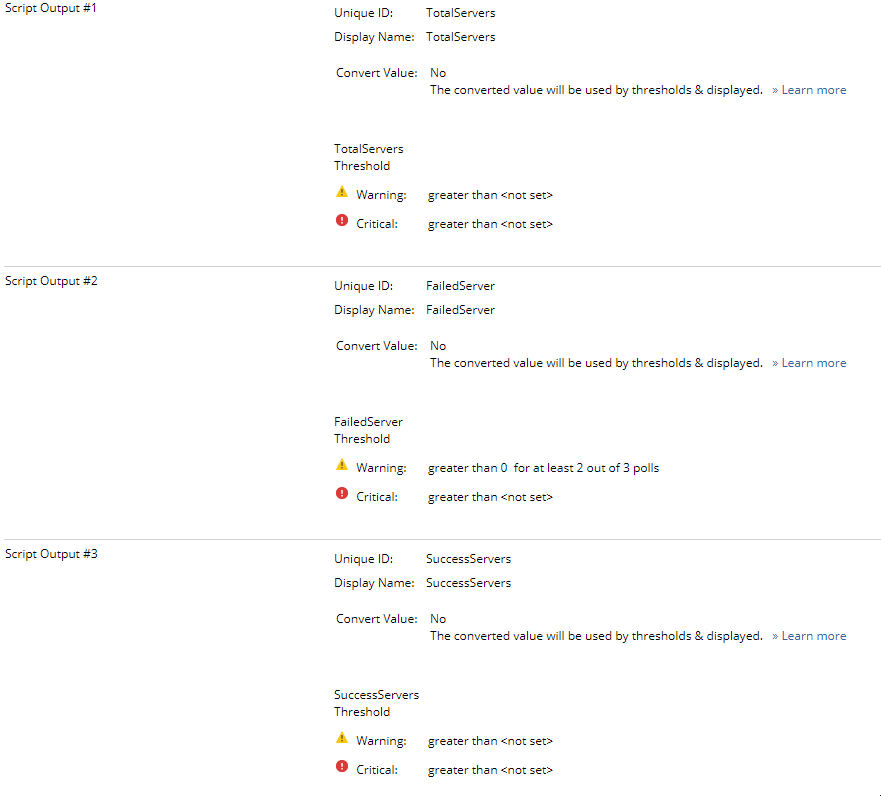Click TotalServers Critical 'greater than <not set>' value
881x796 pixels.
[490, 224]
